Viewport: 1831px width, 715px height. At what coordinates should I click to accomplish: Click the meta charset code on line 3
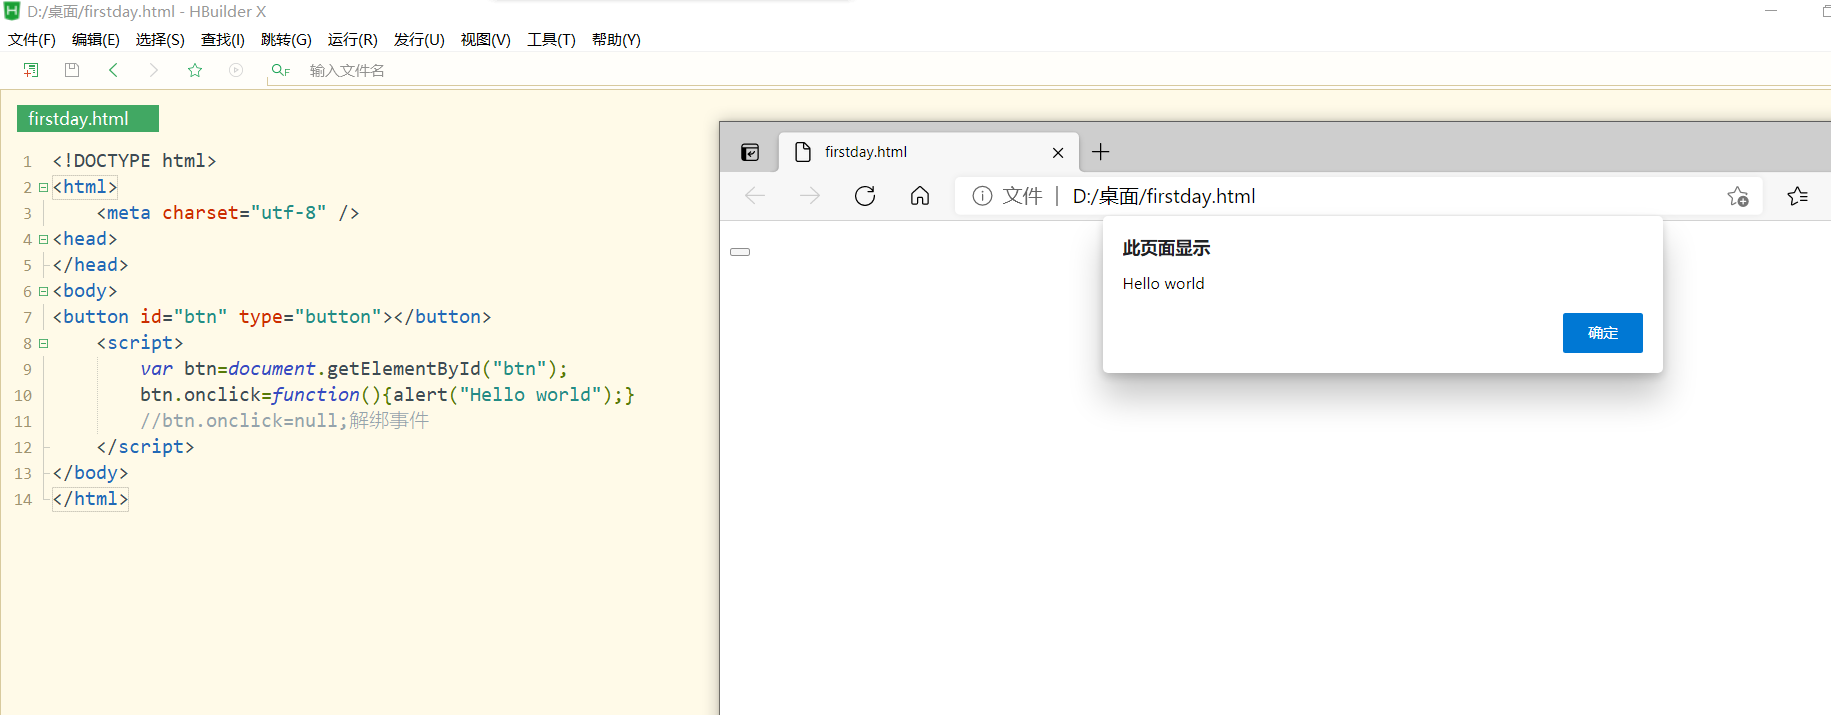pos(228,213)
